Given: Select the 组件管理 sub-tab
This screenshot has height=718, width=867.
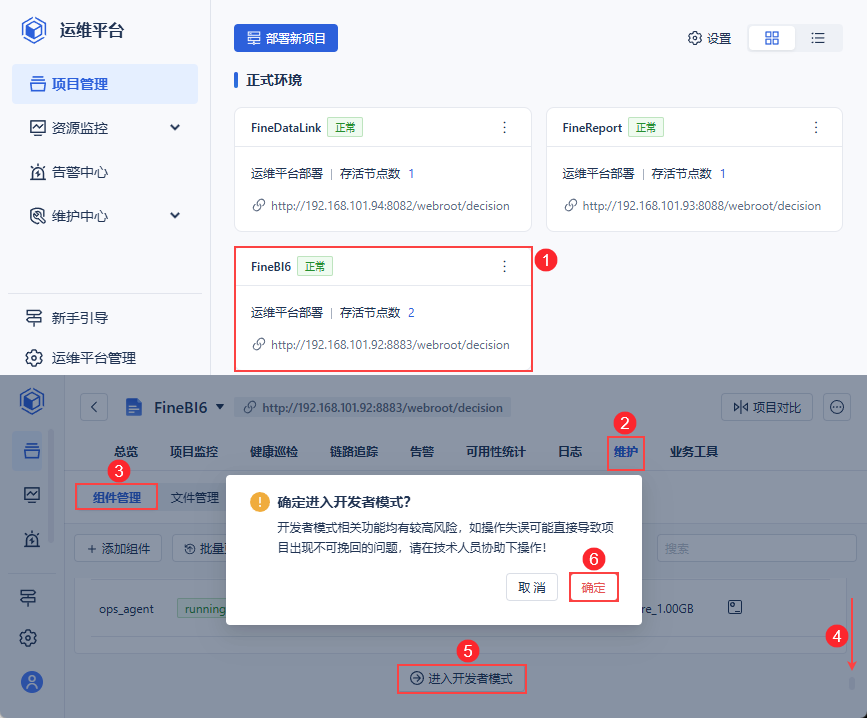Looking at the screenshot, I should click(x=117, y=497).
